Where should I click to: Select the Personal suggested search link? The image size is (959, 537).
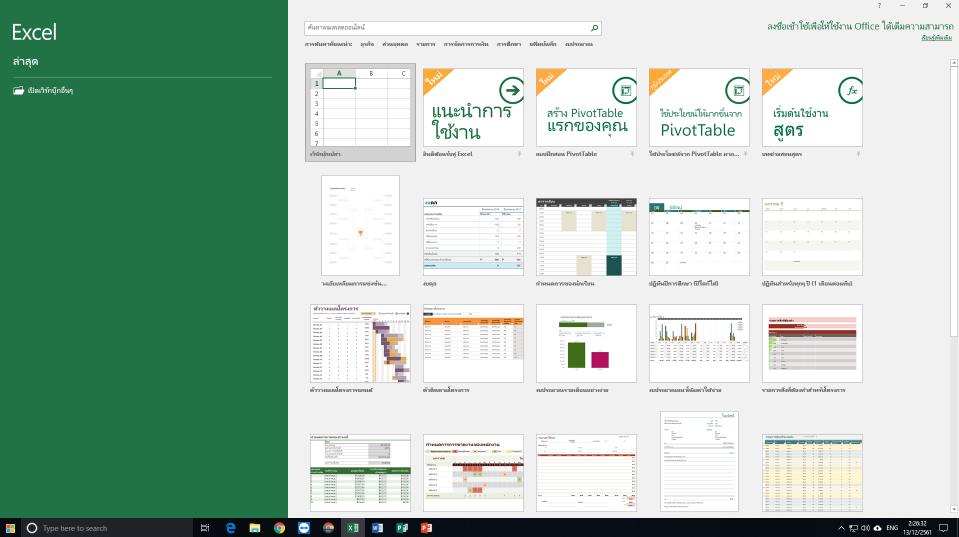(x=395, y=44)
